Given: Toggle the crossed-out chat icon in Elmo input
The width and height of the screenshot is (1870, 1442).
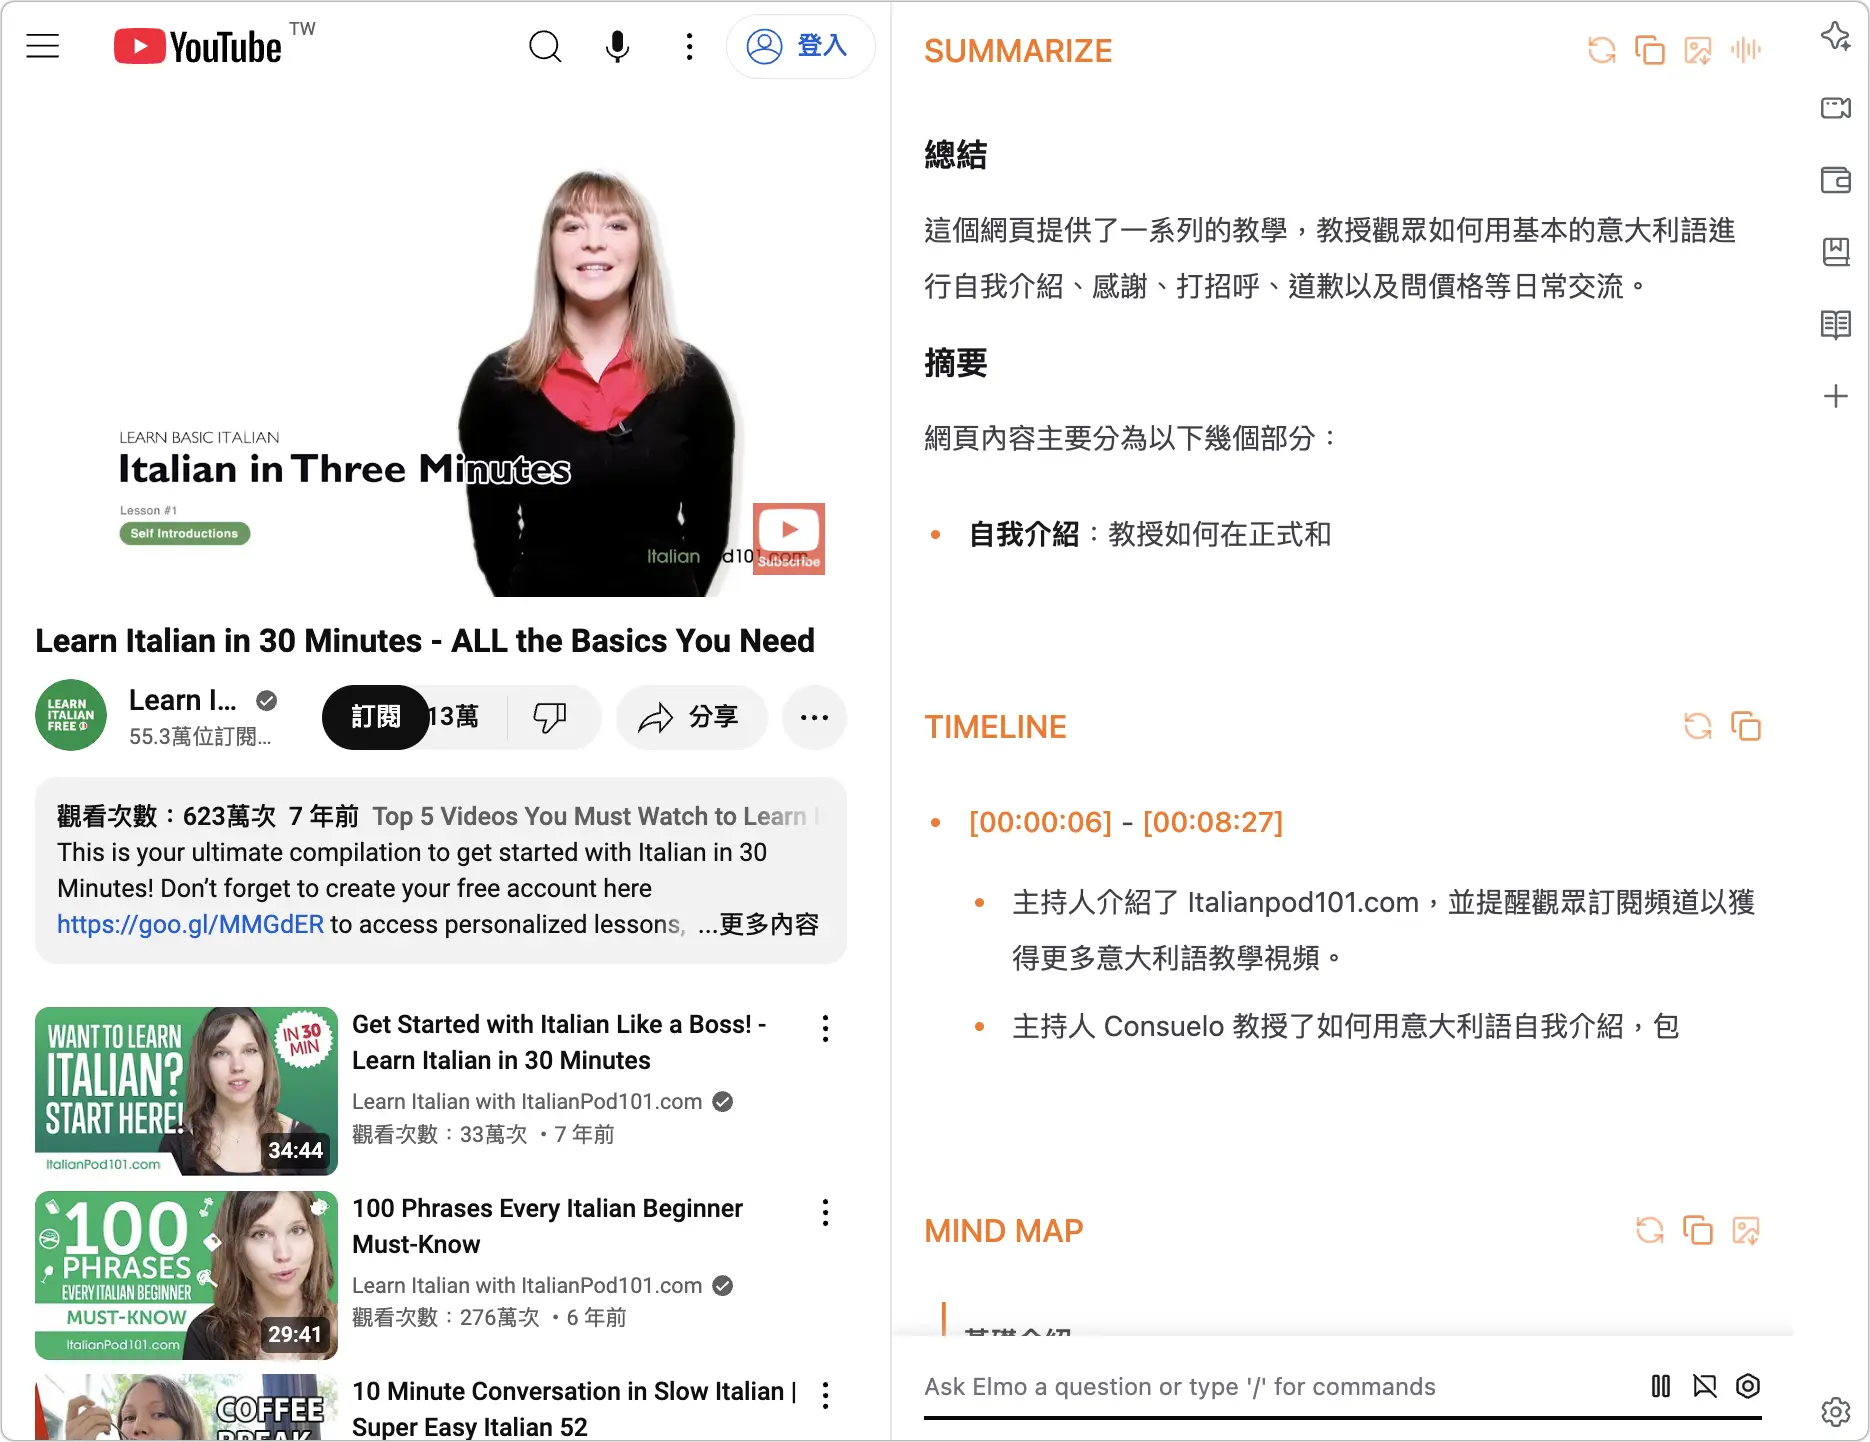Looking at the screenshot, I should coord(1705,1386).
